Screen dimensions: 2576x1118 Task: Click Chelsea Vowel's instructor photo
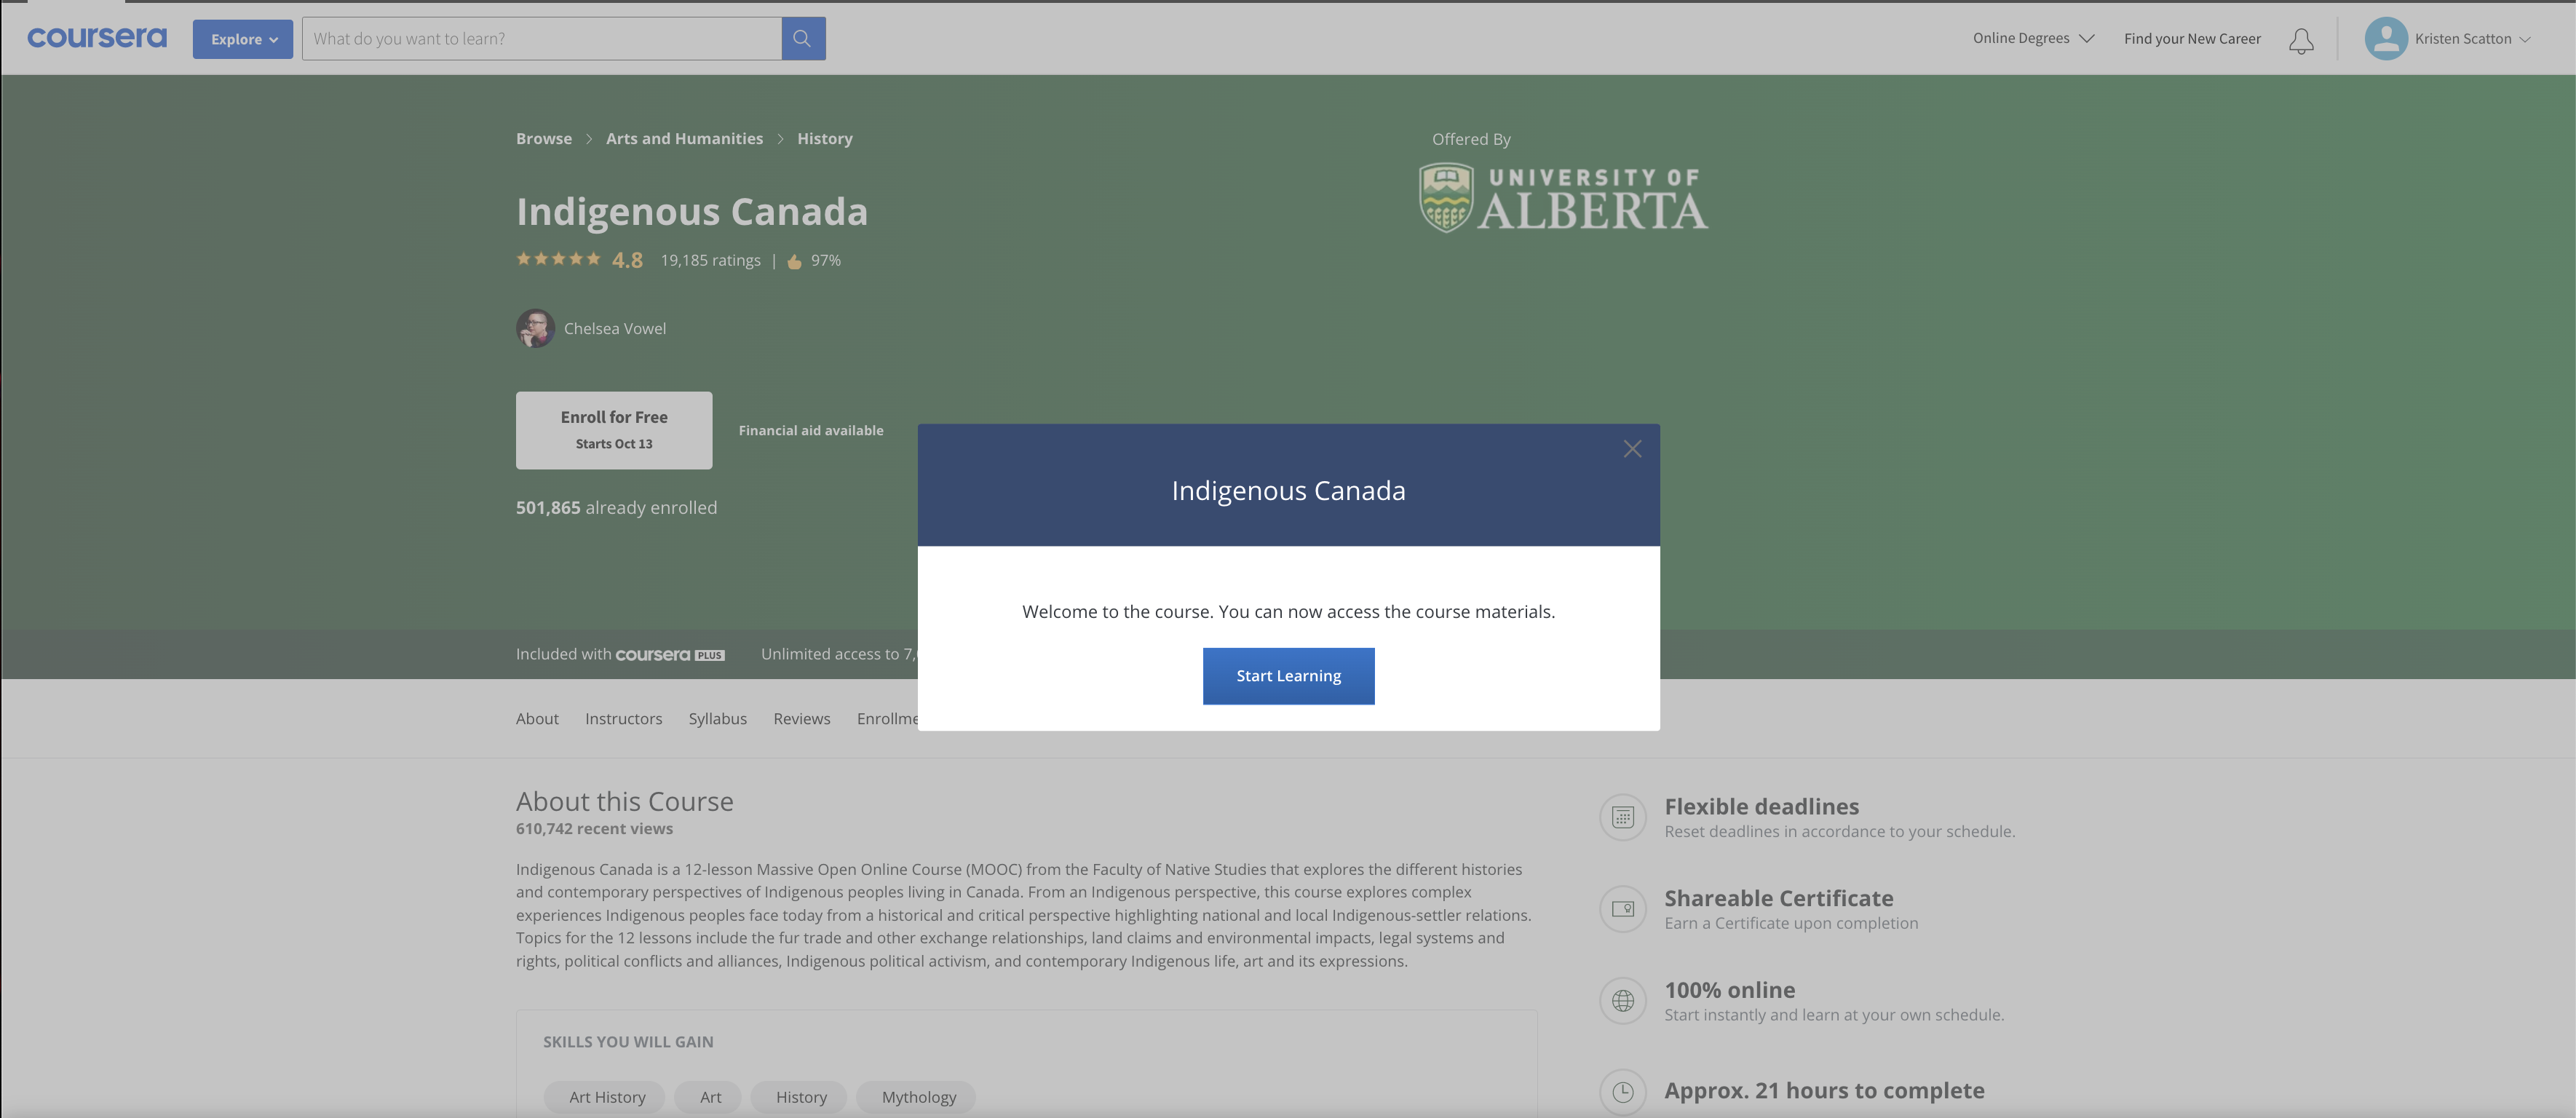click(x=535, y=328)
